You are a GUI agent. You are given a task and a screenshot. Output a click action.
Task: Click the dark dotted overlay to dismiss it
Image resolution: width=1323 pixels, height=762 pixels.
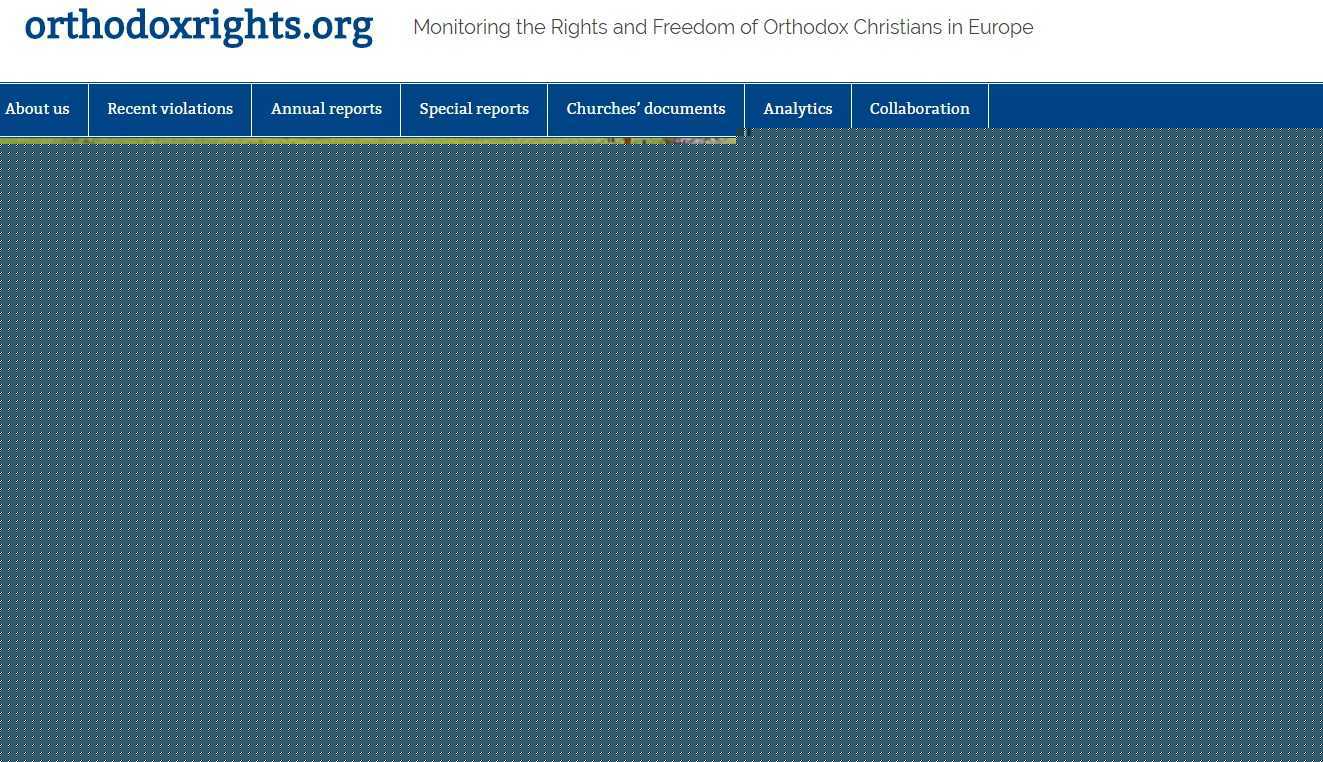(660, 450)
